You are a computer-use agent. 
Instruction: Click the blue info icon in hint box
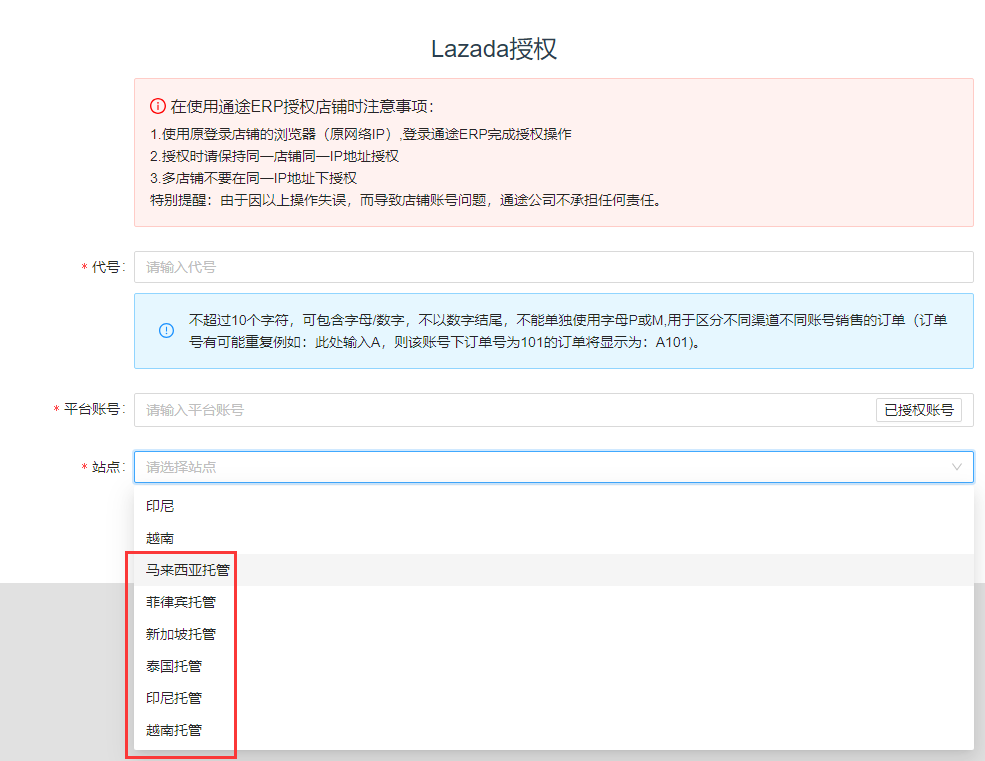click(x=166, y=331)
